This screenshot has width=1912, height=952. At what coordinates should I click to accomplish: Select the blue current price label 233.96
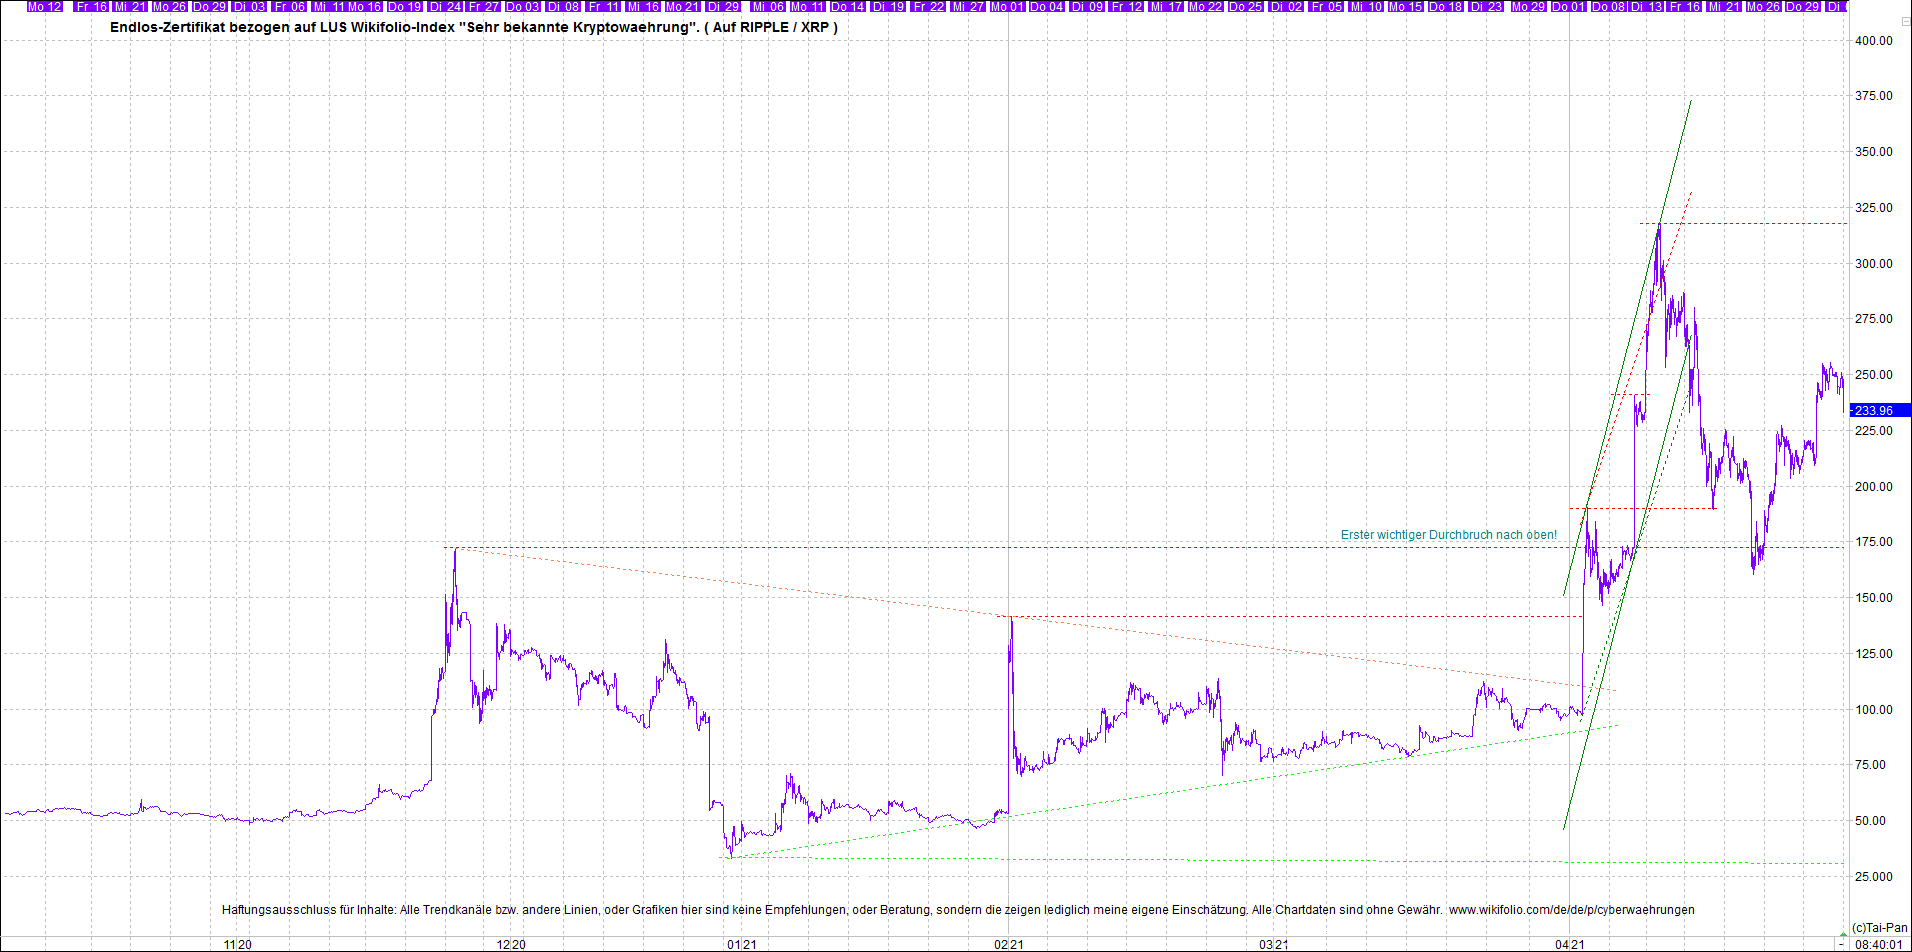point(1878,410)
